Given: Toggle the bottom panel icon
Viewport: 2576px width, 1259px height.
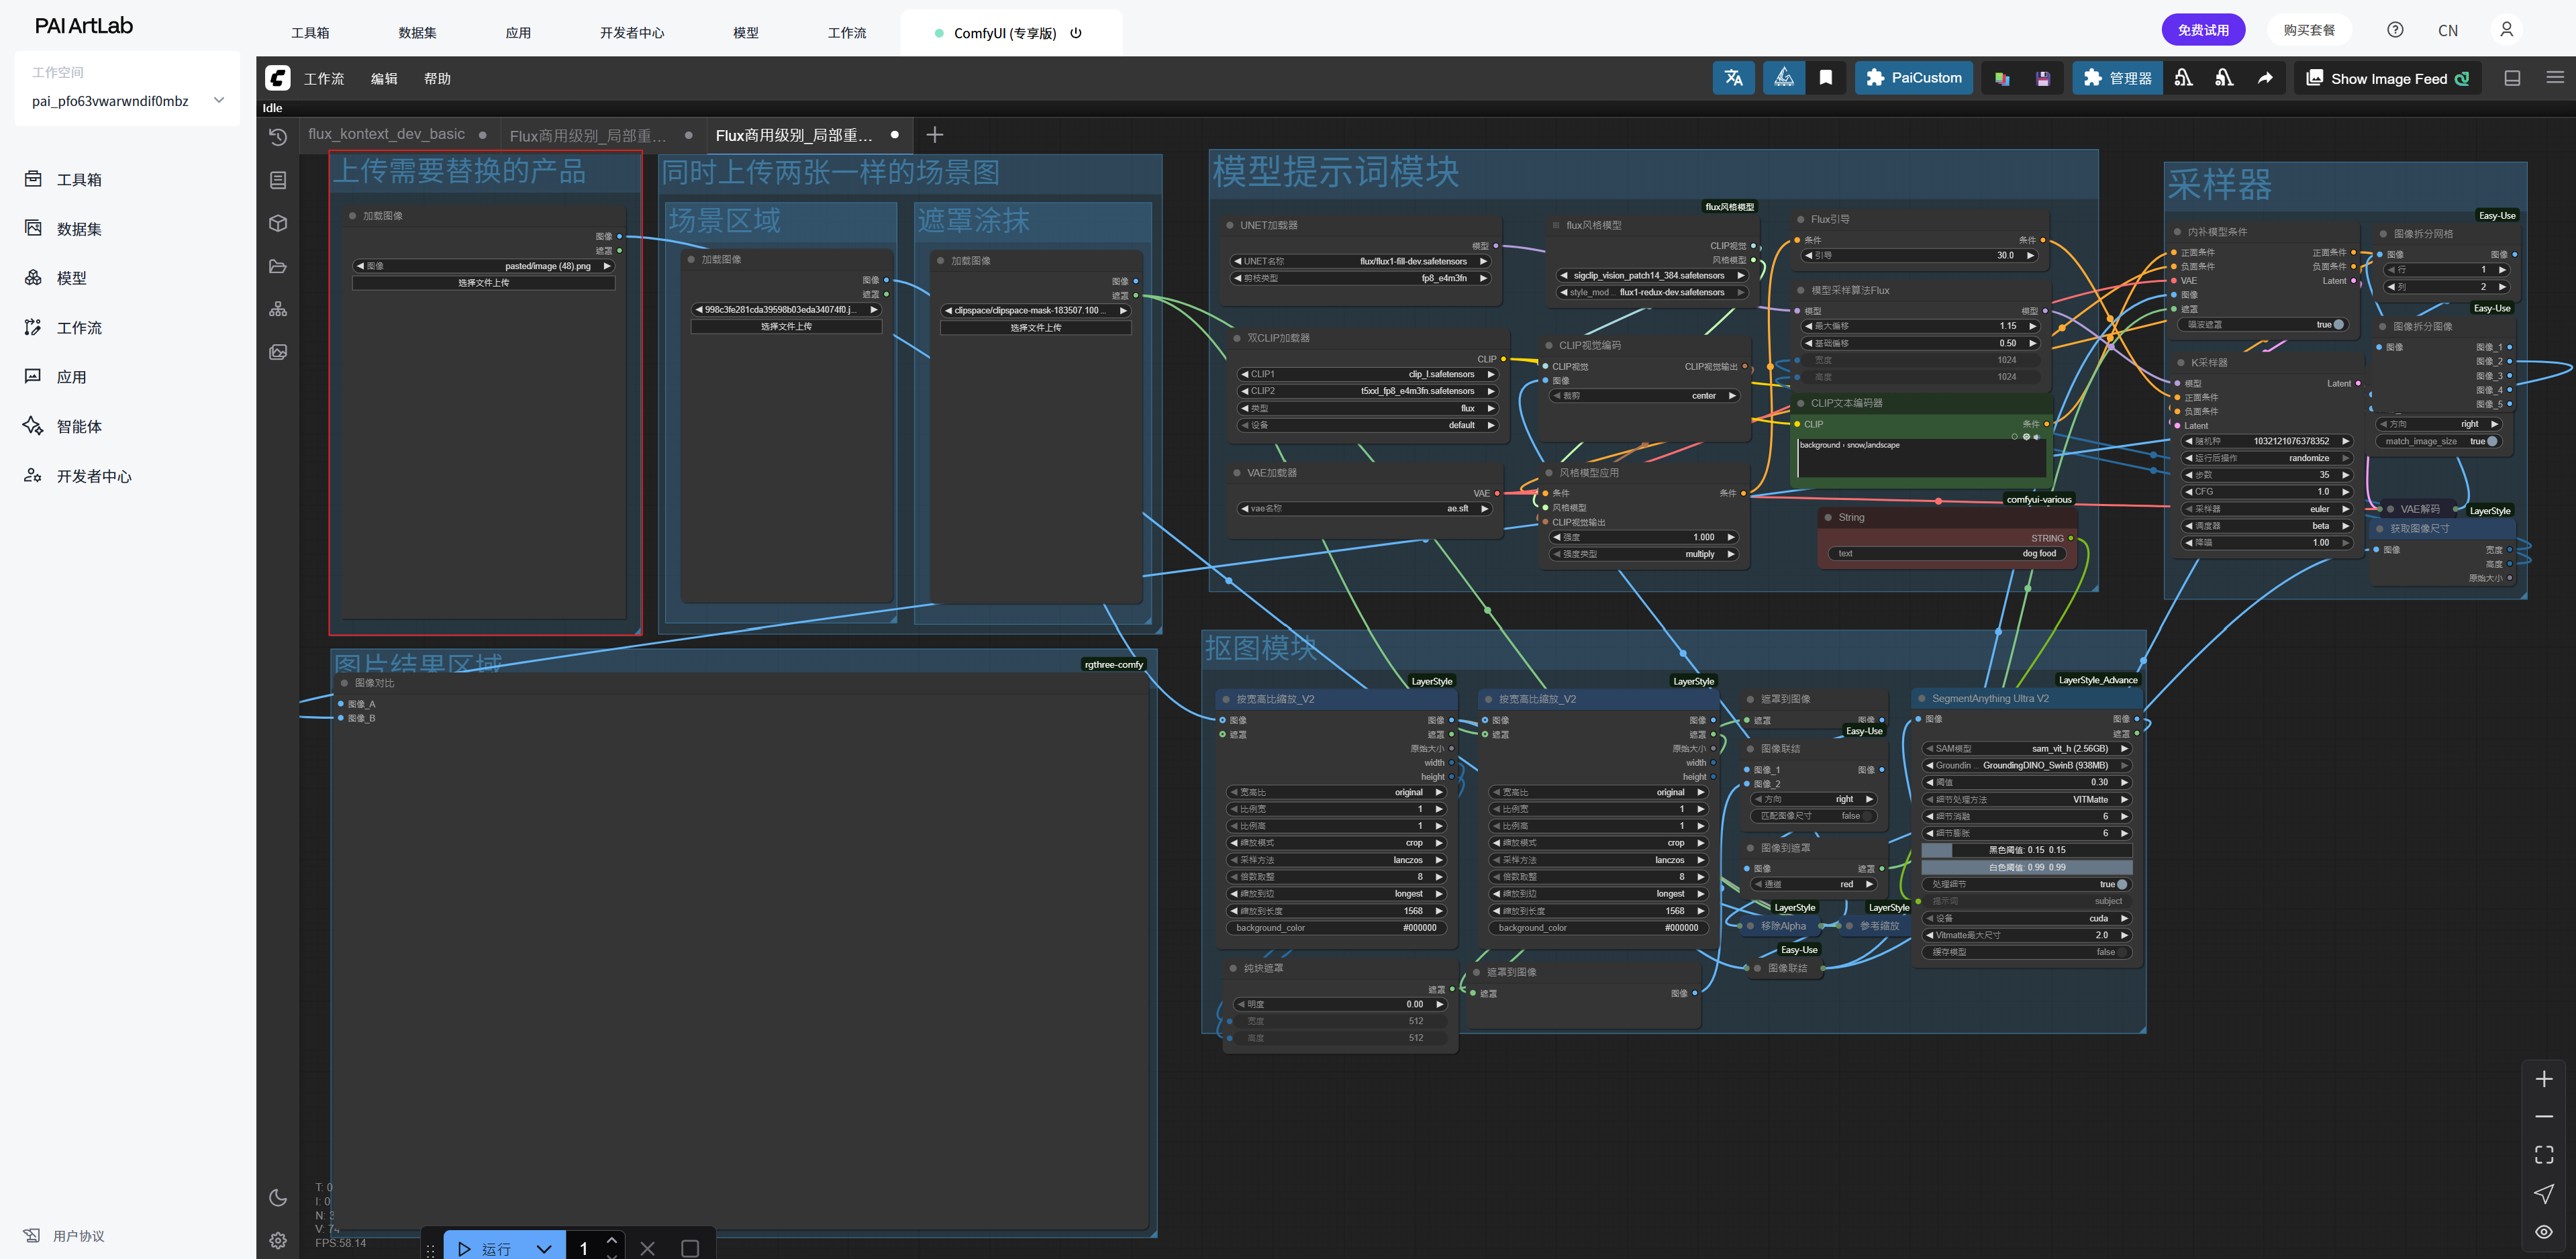Looking at the screenshot, I should pyautogui.click(x=2511, y=78).
